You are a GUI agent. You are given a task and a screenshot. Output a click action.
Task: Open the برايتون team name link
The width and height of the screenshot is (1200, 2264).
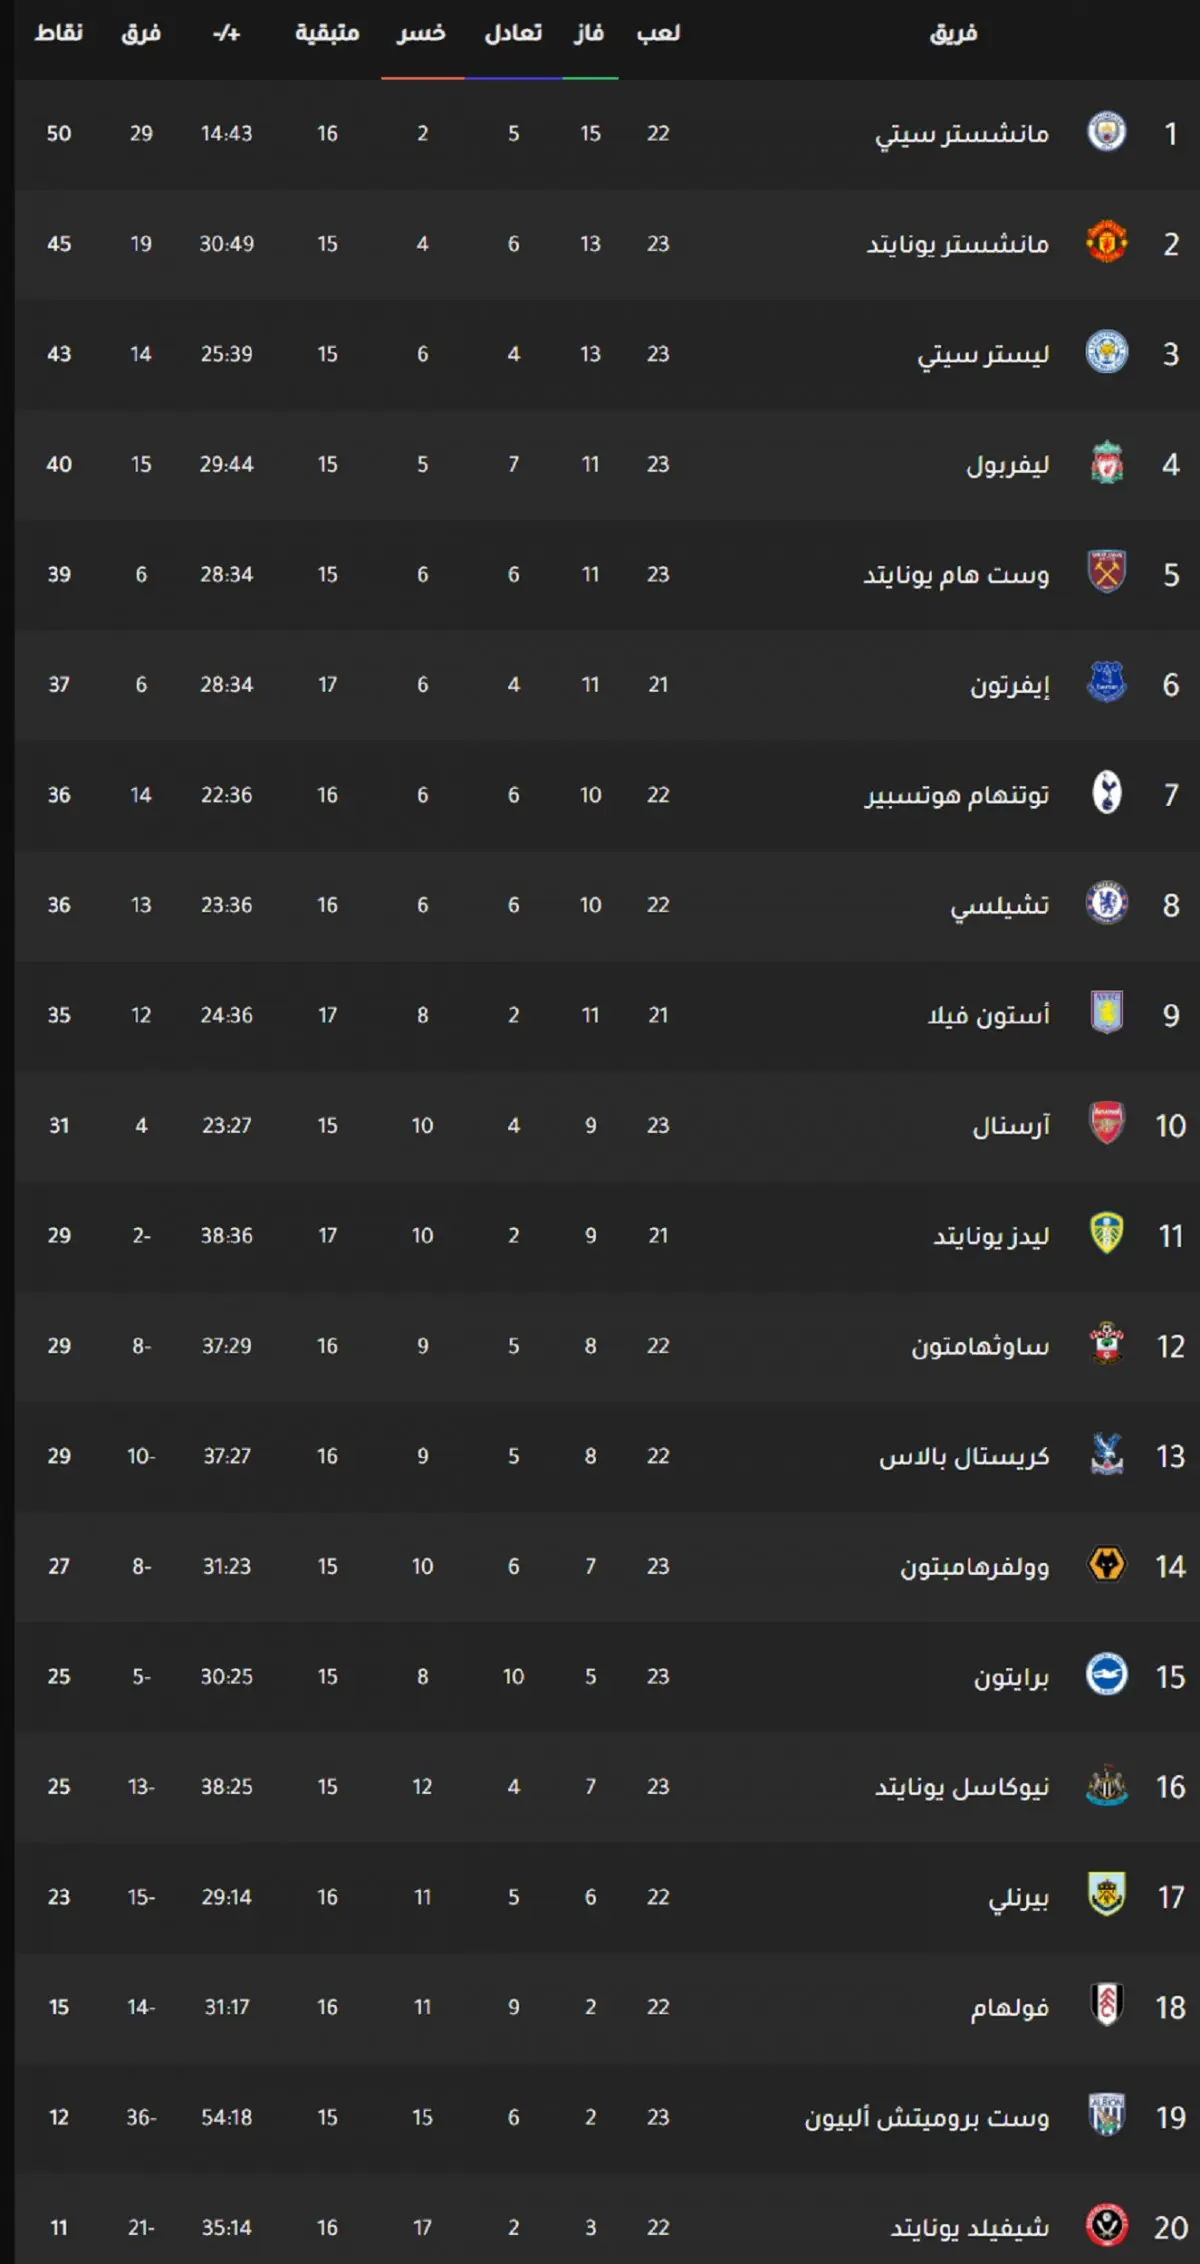[x=1011, y=1677]
